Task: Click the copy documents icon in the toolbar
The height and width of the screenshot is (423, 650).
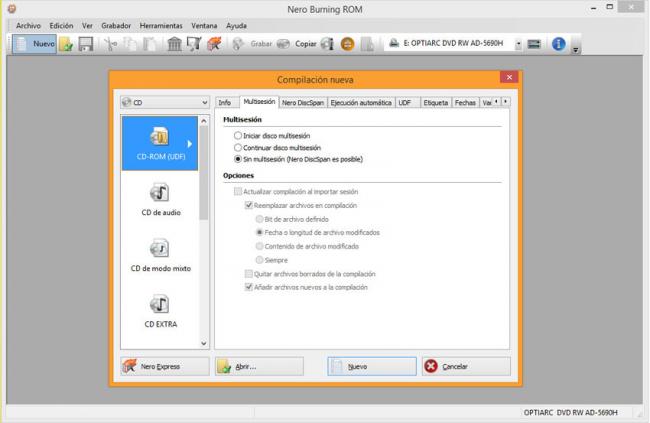Action: (x=130, y=44)
